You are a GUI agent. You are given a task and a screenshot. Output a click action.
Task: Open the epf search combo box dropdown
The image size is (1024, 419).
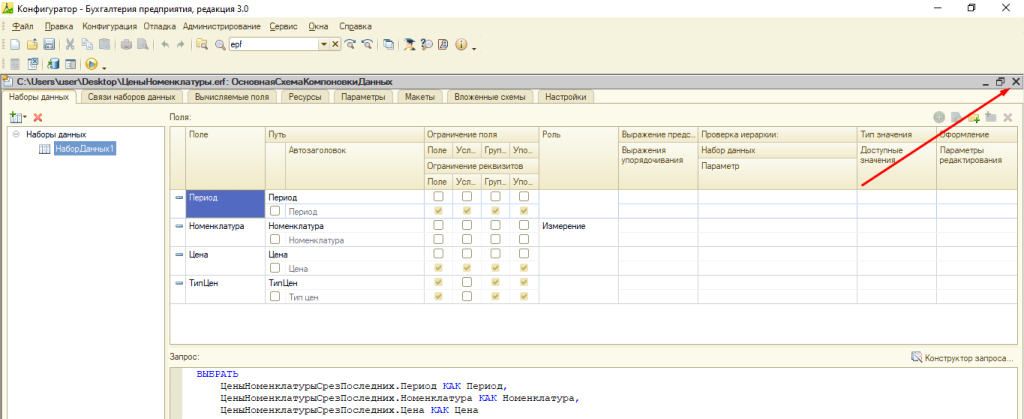[323, 45]
